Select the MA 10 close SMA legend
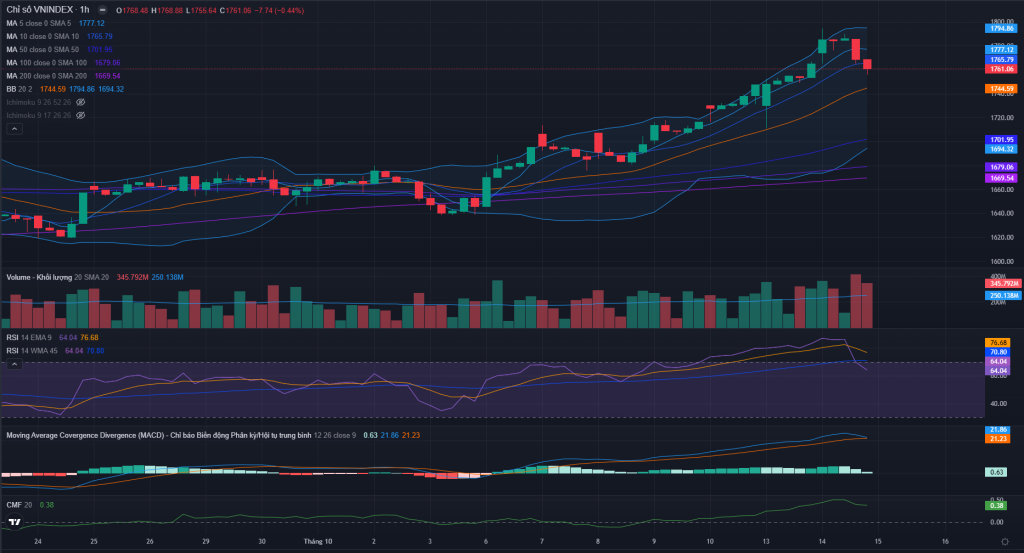 click(x=42, y=36)
